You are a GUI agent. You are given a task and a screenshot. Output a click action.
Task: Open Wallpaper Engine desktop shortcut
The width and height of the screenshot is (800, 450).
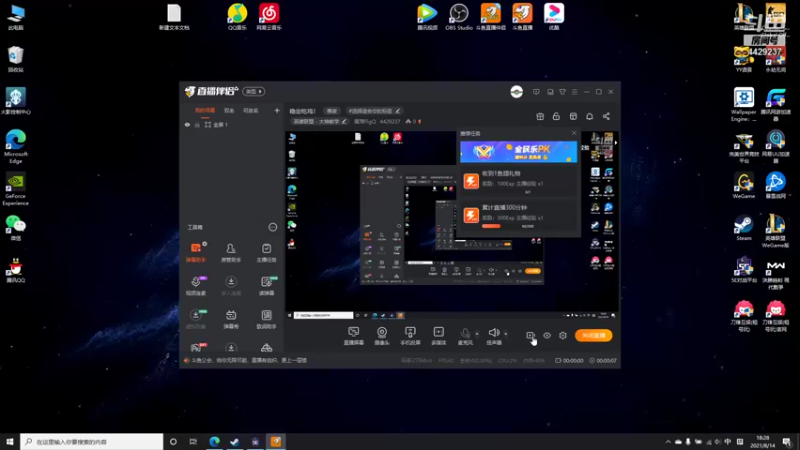pyautogui.click(x=743, y=105)
